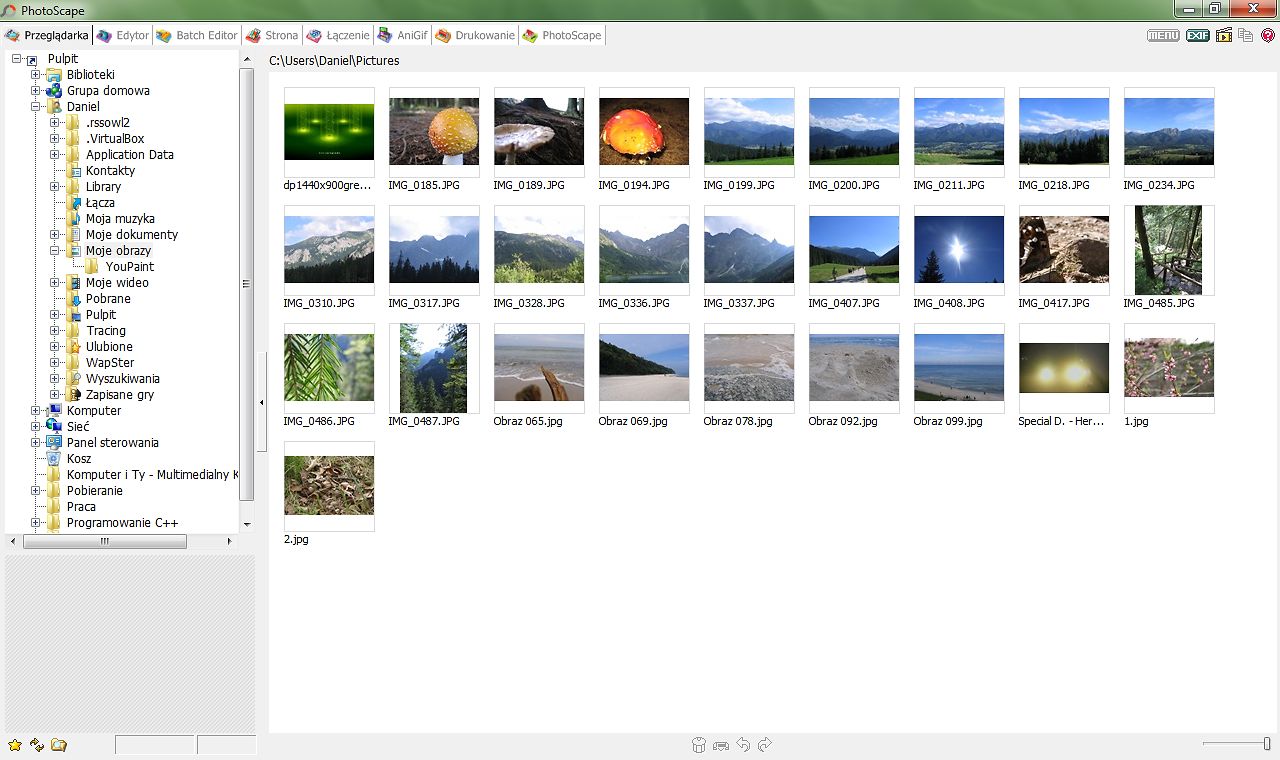Select the Komputer icon in folder tree
The width and height of the screenshot is (1280, 760).
click(x=55, y=411)
